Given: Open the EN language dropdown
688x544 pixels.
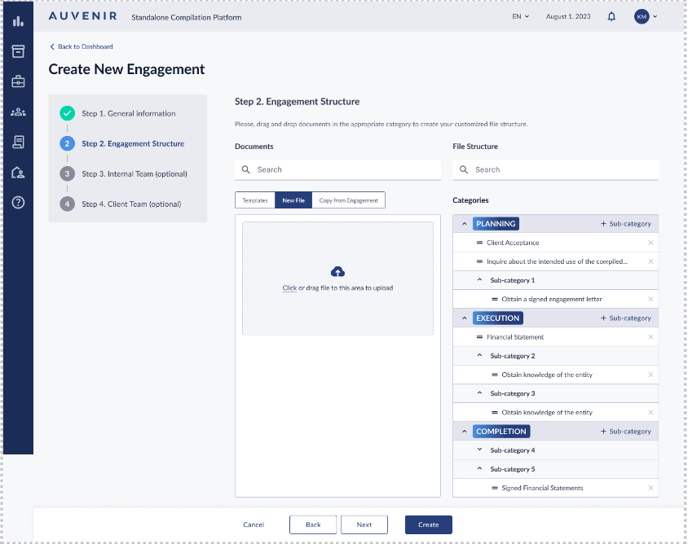Looking at the screenshot, I should point(520,17).
